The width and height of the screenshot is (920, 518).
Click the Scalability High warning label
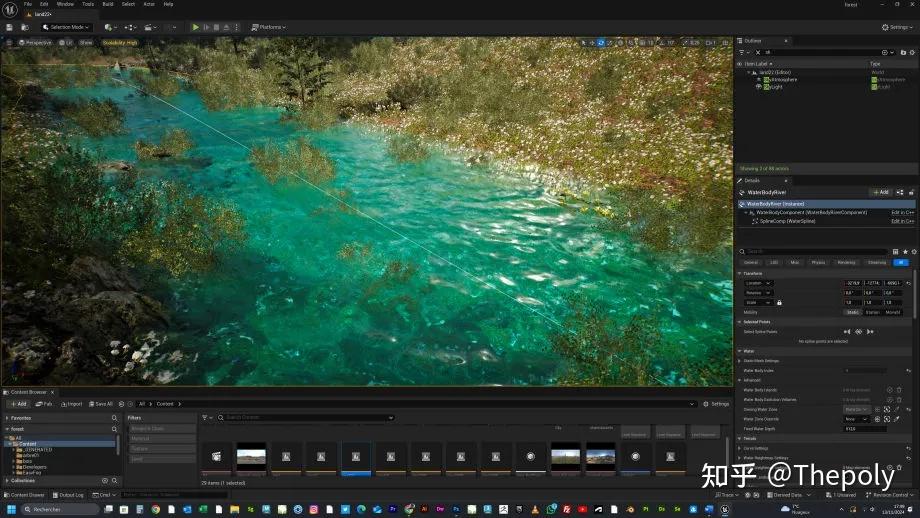point(120,43)
